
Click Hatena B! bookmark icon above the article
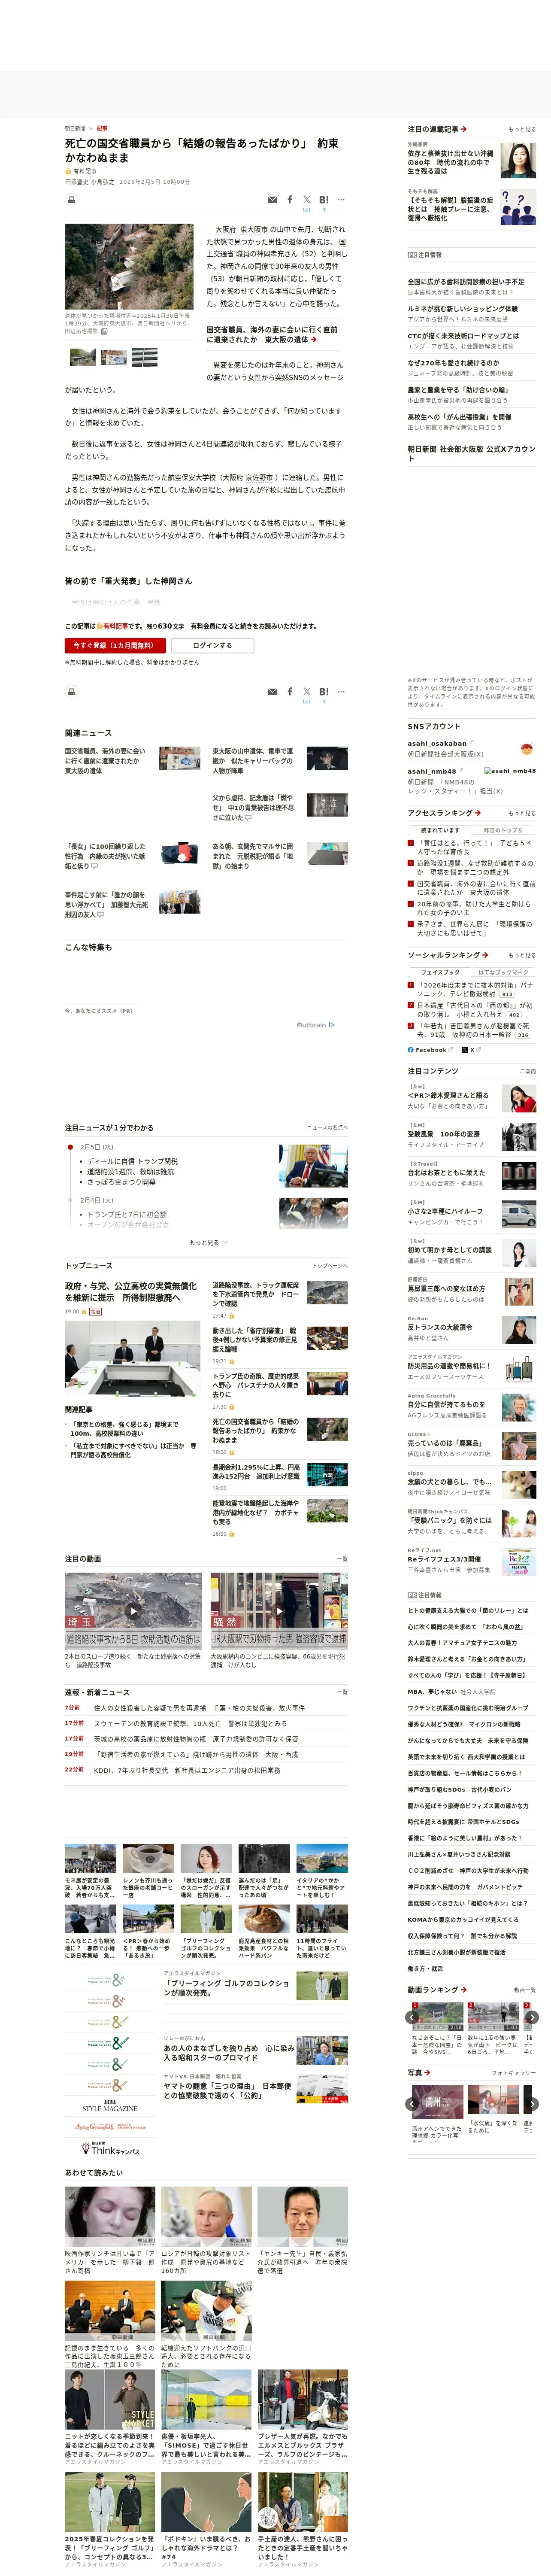(x=324, y=200)
